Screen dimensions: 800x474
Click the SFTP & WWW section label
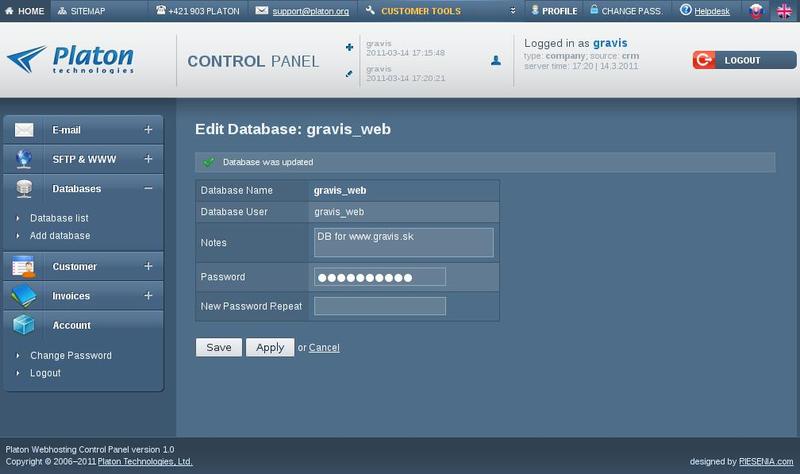[x=84, y=159]
